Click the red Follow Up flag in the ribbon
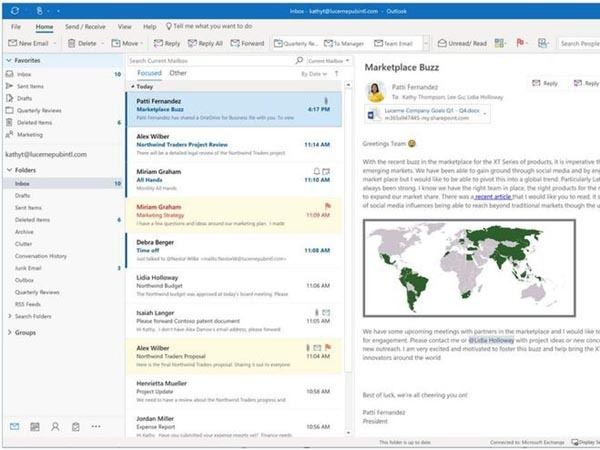This screenshot has width=600, height=450. (x=520, y=43)
